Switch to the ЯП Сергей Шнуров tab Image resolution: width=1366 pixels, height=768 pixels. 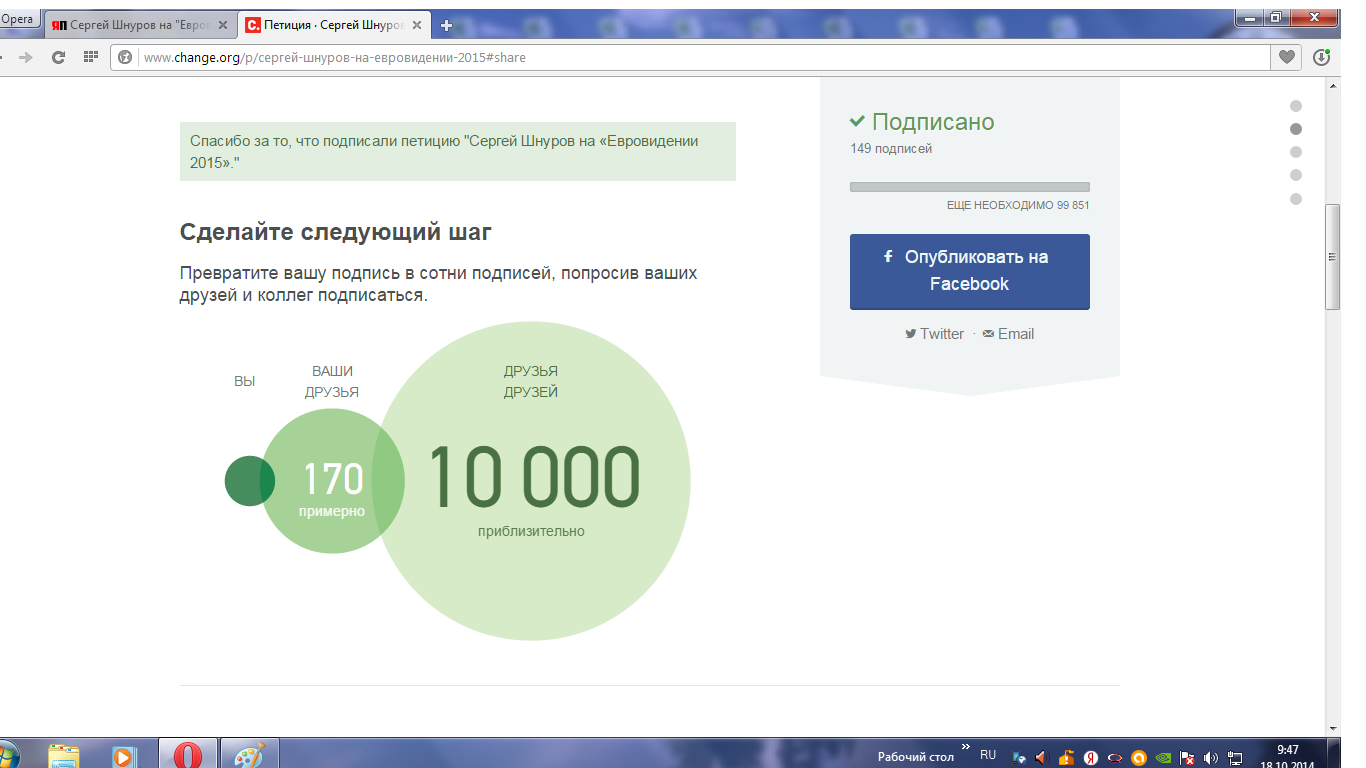pos(138,26)
